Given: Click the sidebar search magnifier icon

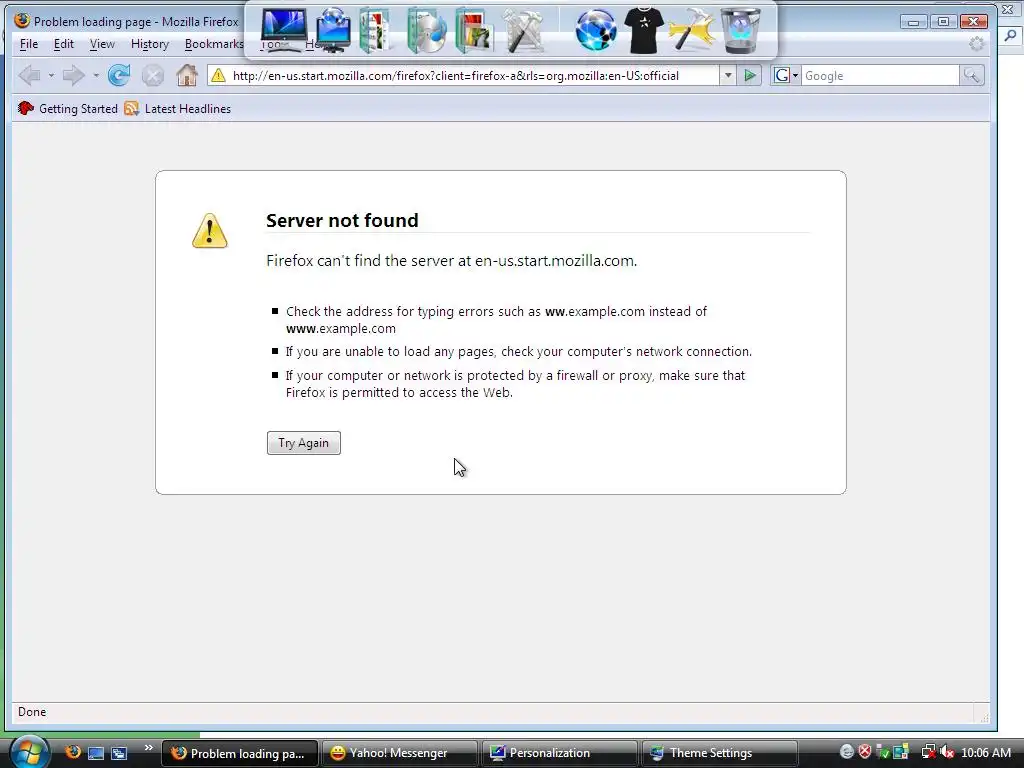Looking at the screenshot, I should 1010,35.
